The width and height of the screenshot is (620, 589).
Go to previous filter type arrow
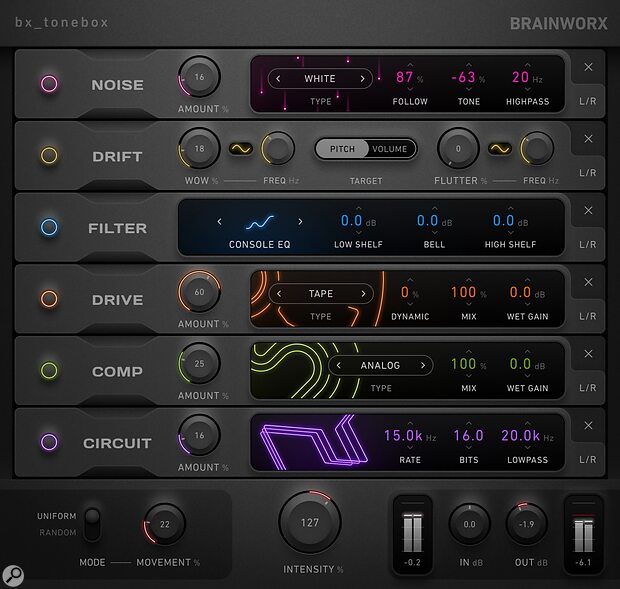point(219,222)
